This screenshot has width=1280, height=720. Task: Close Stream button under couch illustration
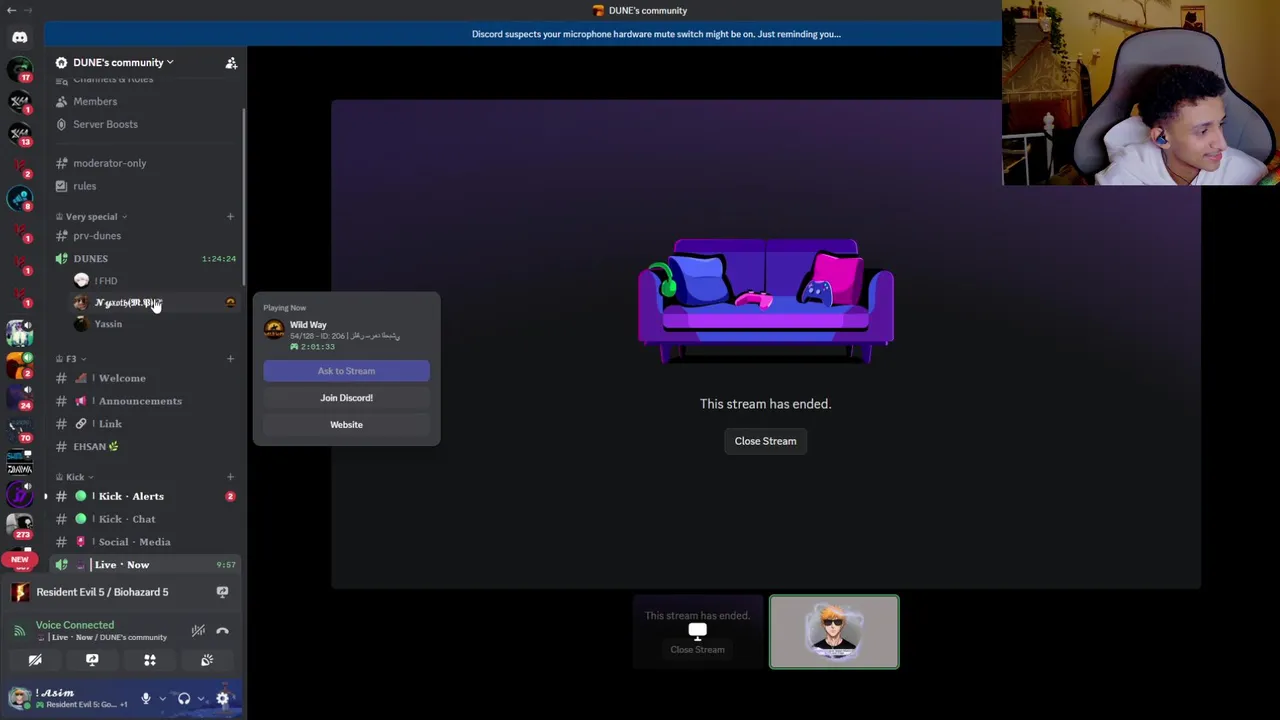point(765,441)
